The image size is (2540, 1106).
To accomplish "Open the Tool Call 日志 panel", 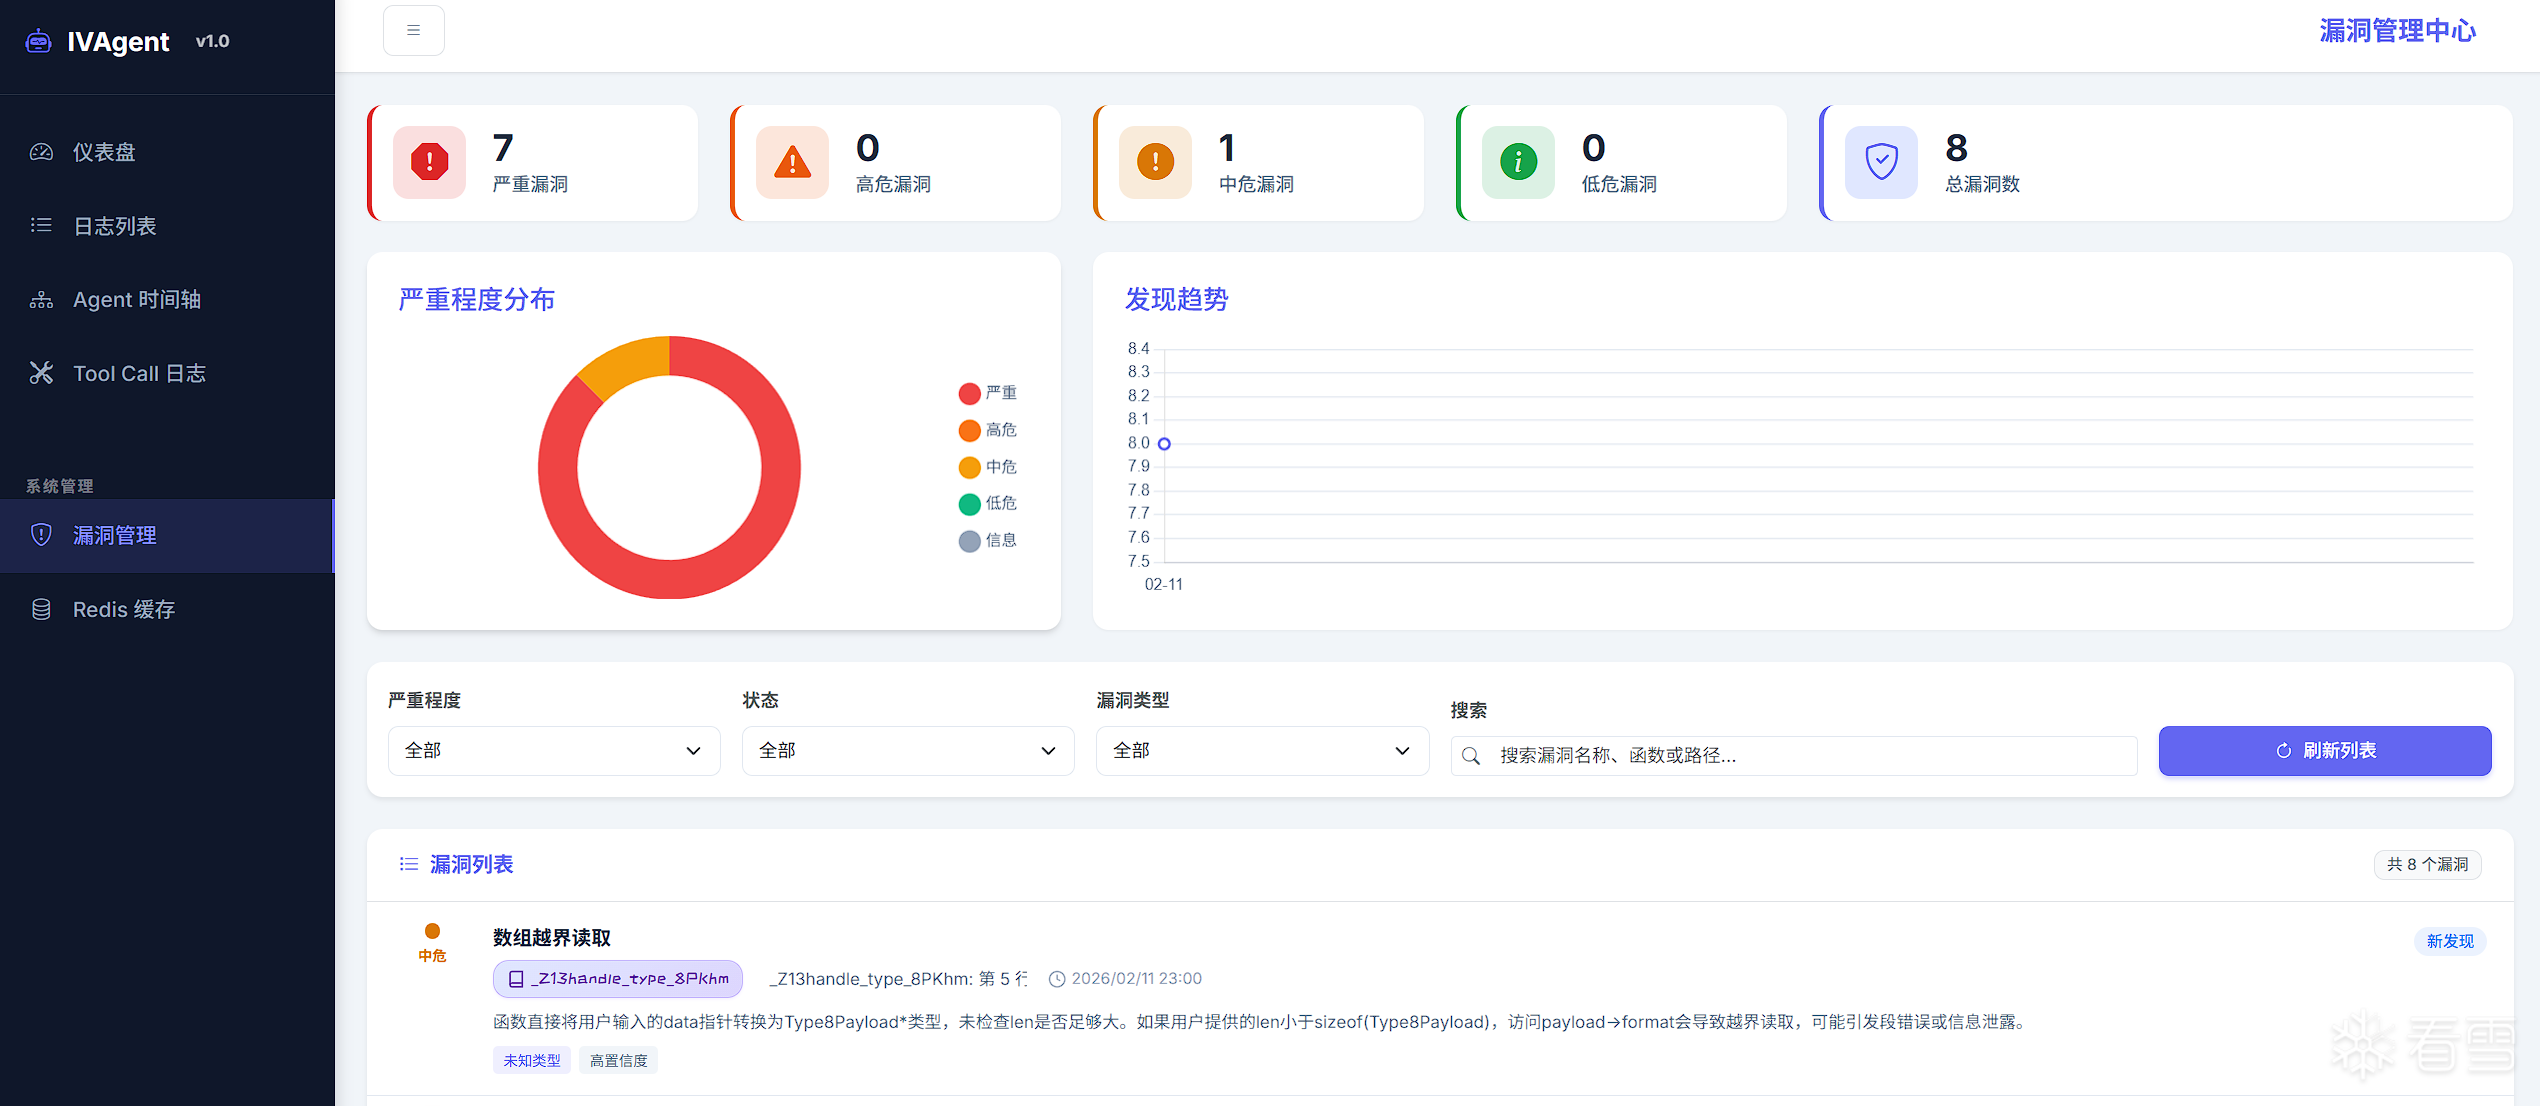I will [140, 373].
